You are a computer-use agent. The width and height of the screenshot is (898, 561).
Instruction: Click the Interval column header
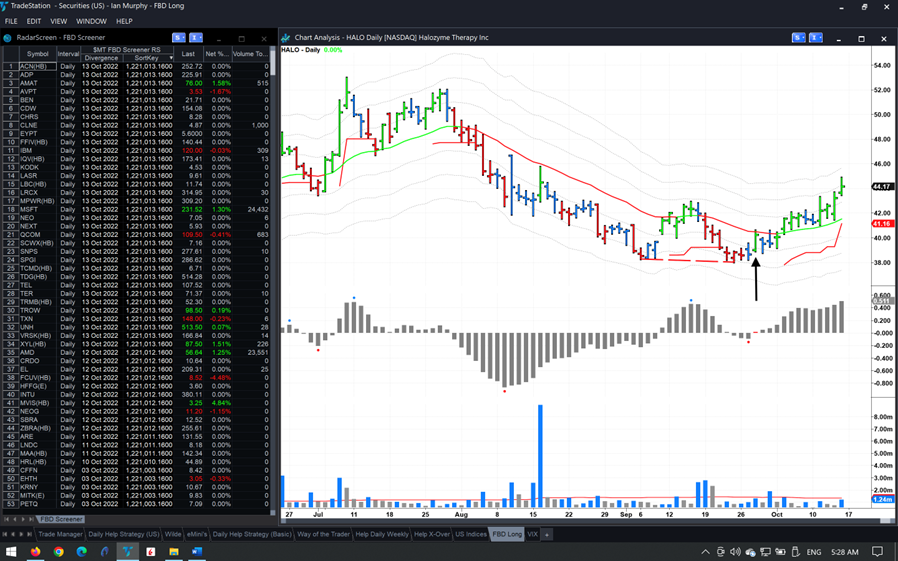coord(68,54)
